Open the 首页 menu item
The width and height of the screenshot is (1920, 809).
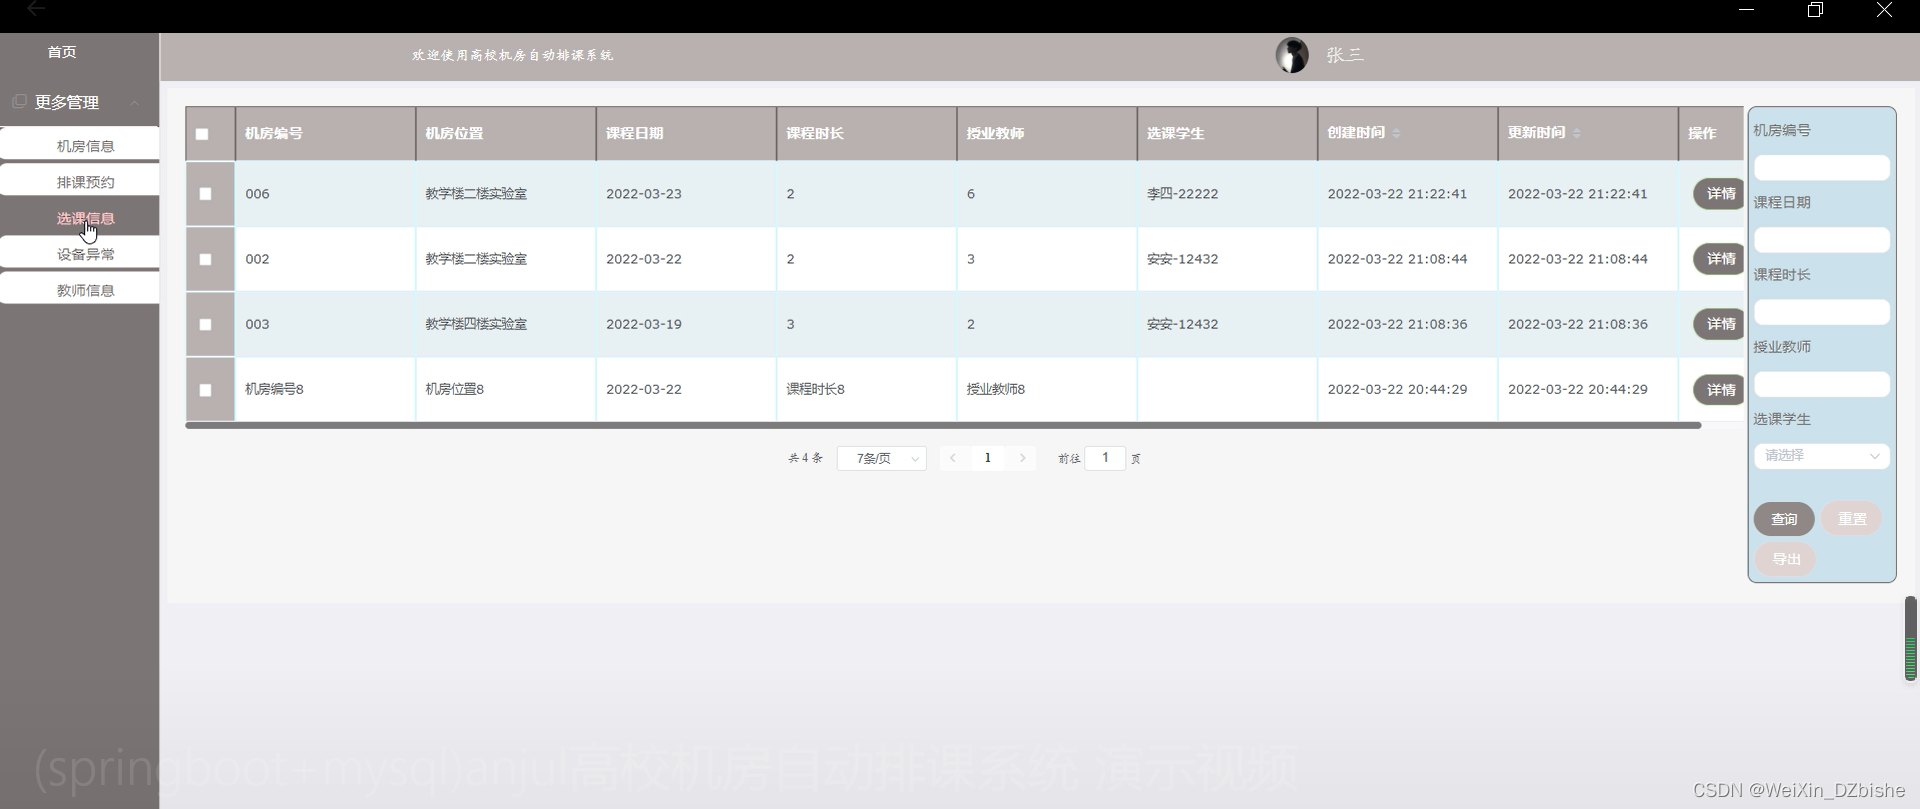coord(62,52)
